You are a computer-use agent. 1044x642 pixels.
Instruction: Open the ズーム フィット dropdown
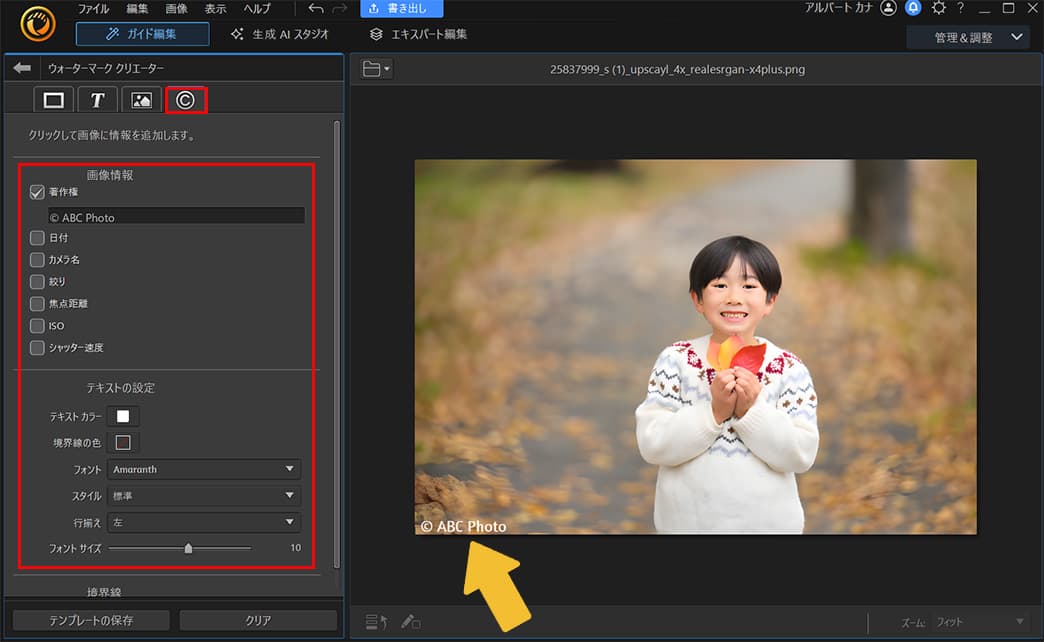click(x=979, y=622)
